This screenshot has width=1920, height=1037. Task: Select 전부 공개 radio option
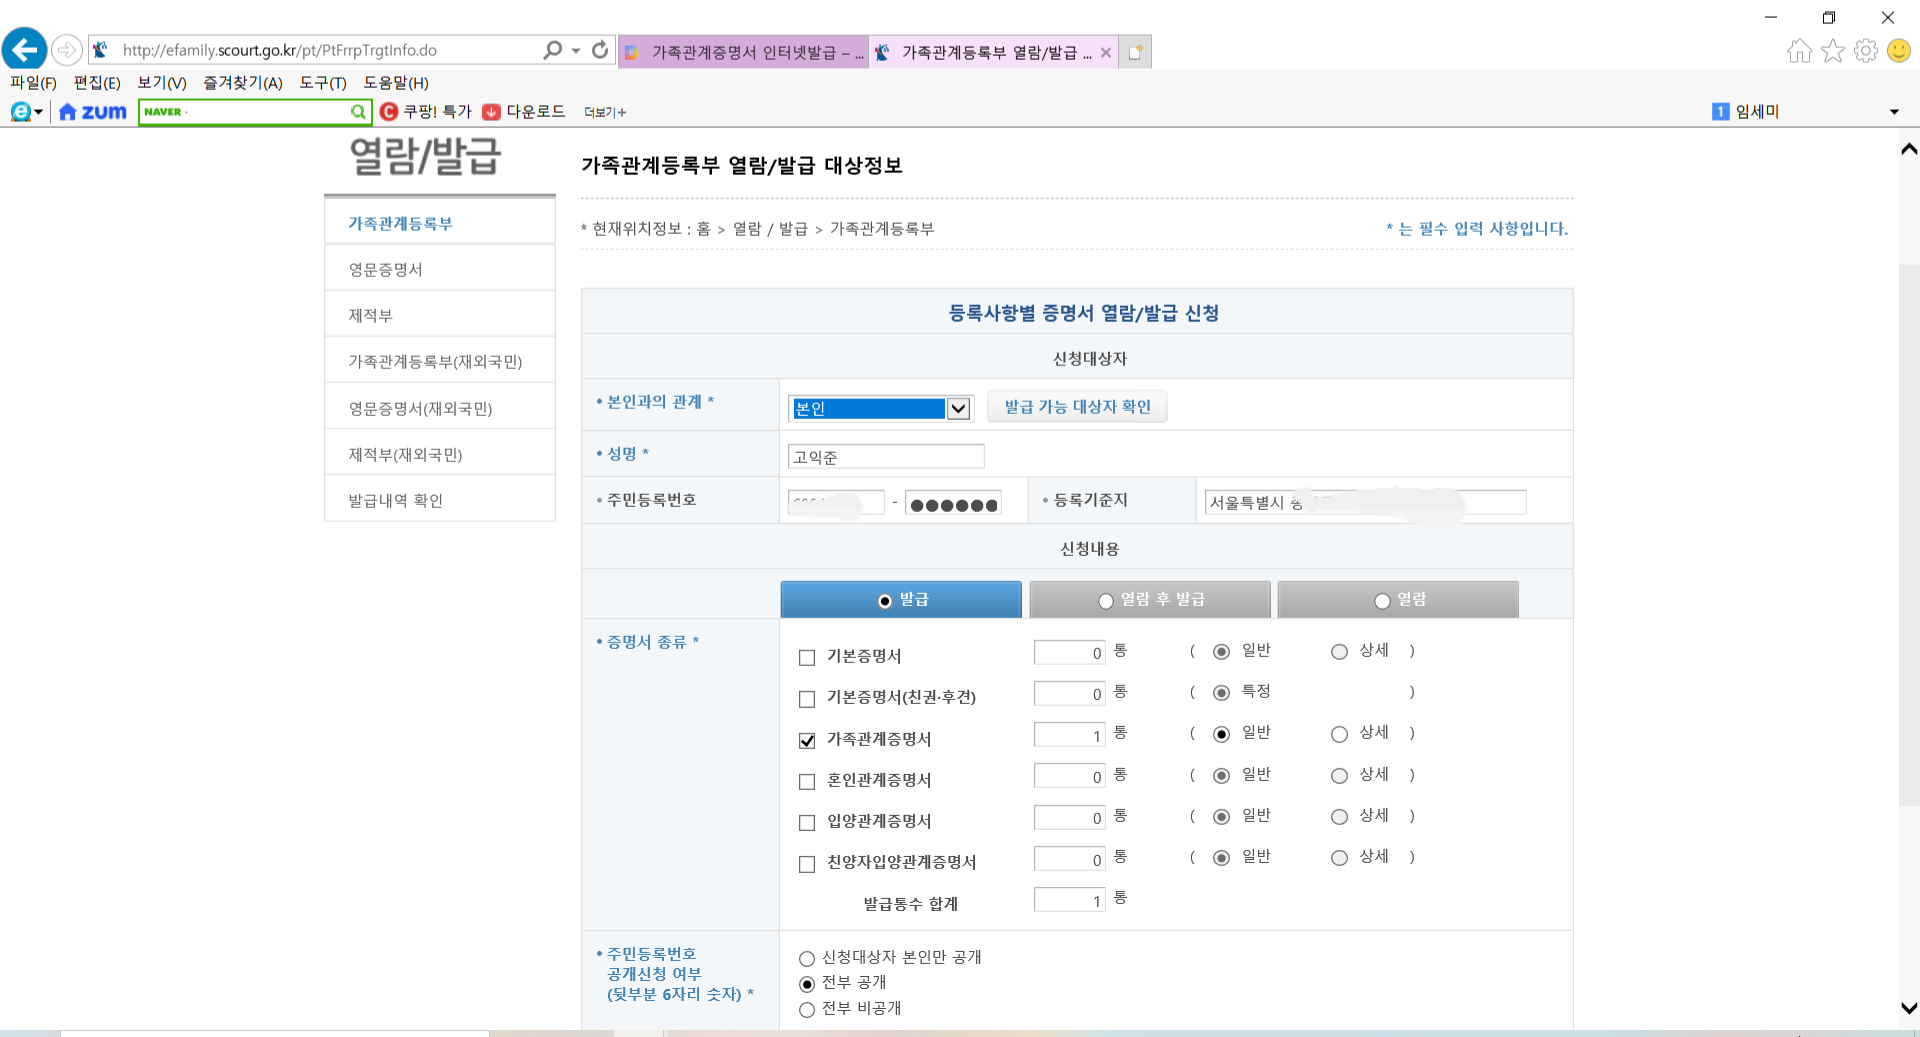point(807,984)
